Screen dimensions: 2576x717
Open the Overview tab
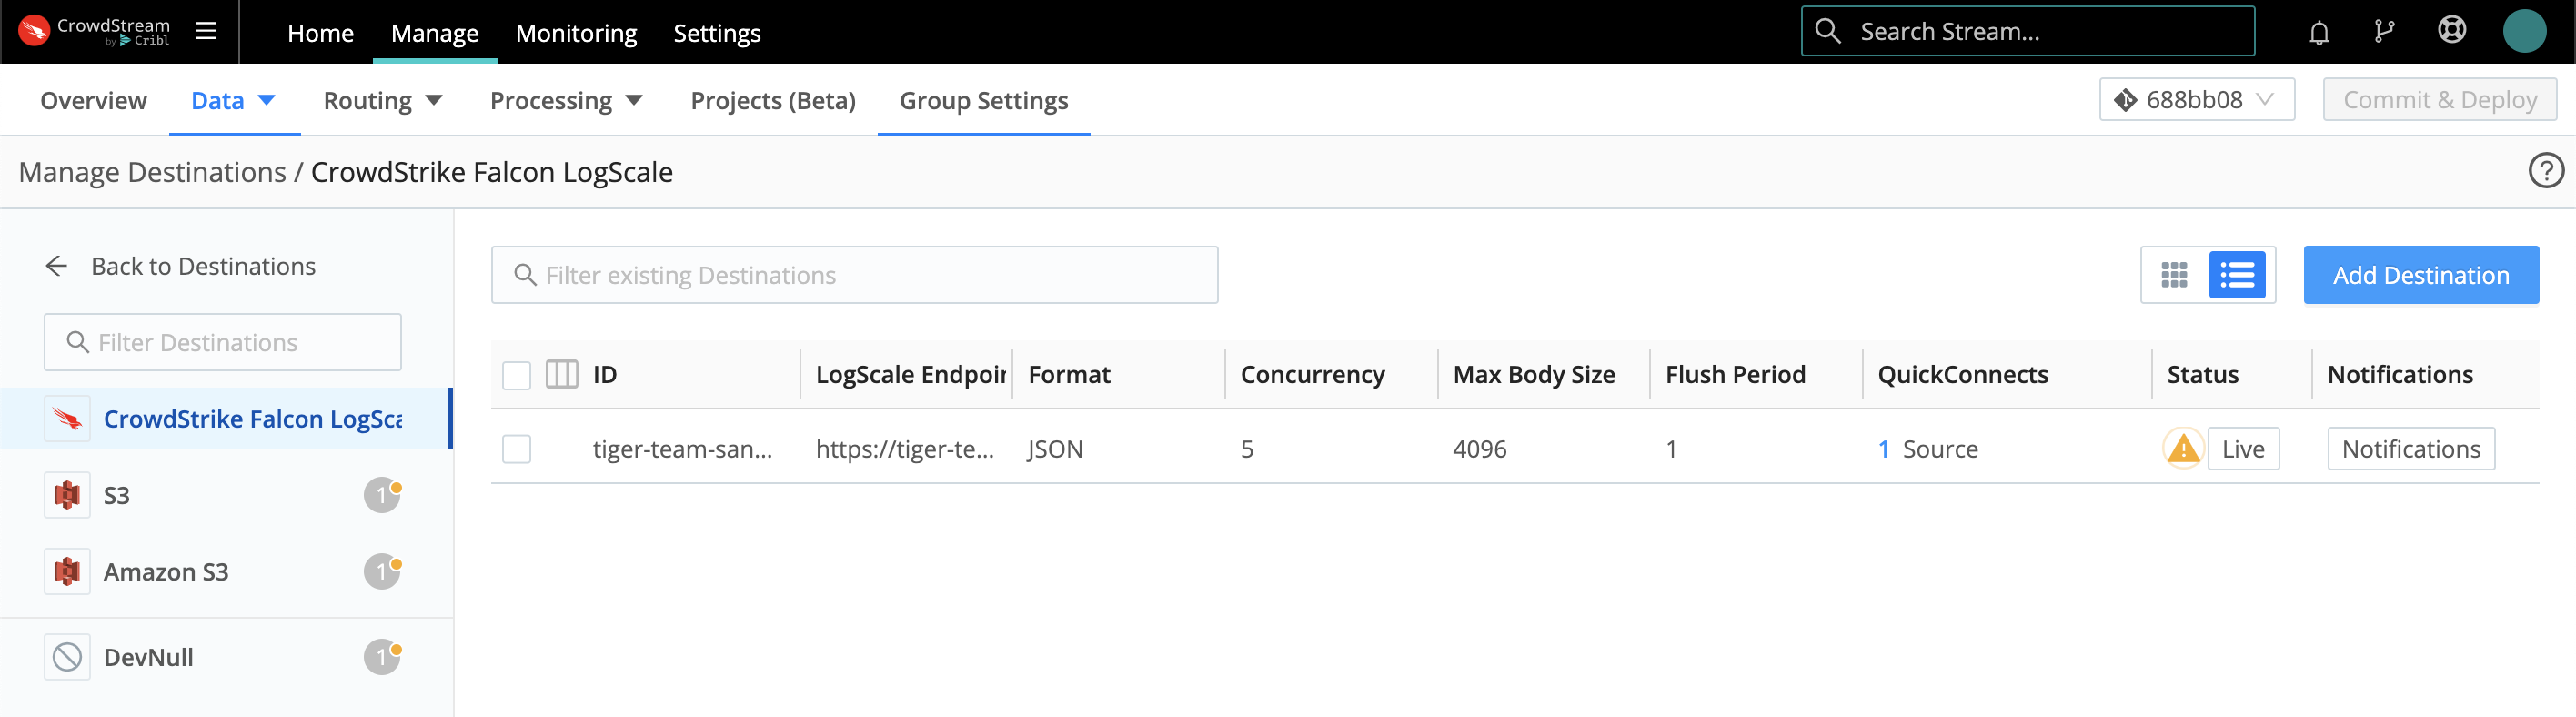[93, 100]
